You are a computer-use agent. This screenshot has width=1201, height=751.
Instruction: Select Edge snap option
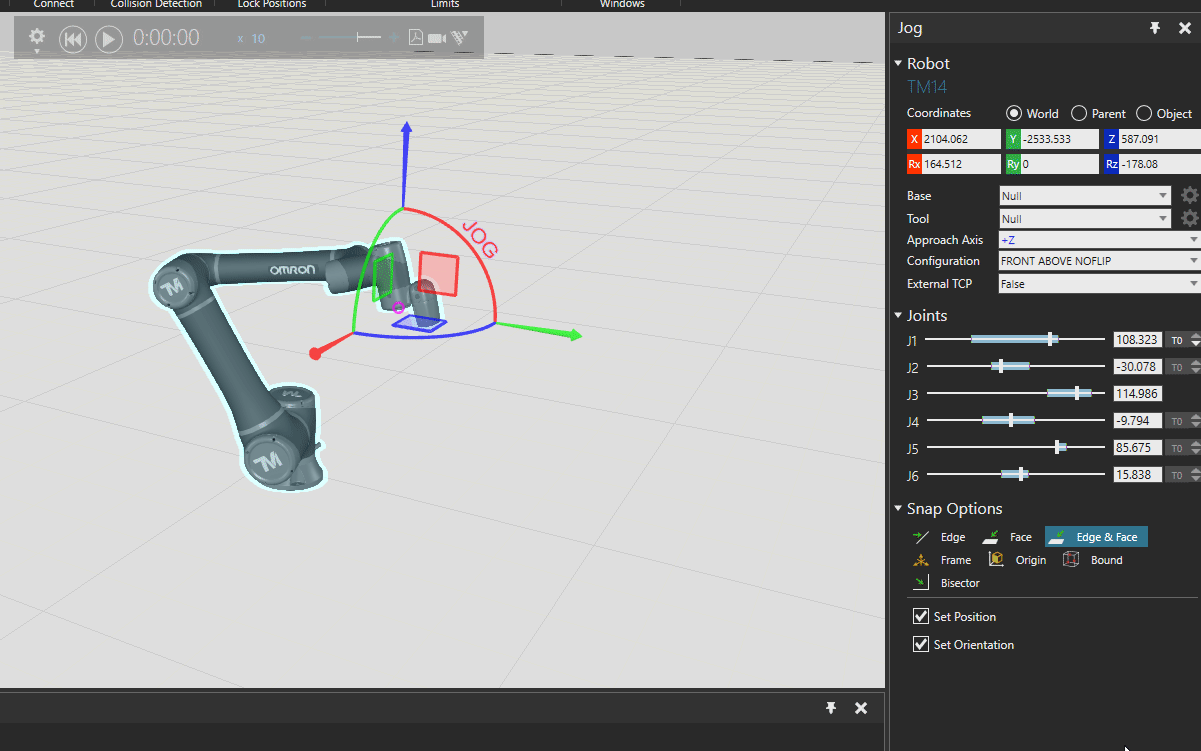point(939,537)
